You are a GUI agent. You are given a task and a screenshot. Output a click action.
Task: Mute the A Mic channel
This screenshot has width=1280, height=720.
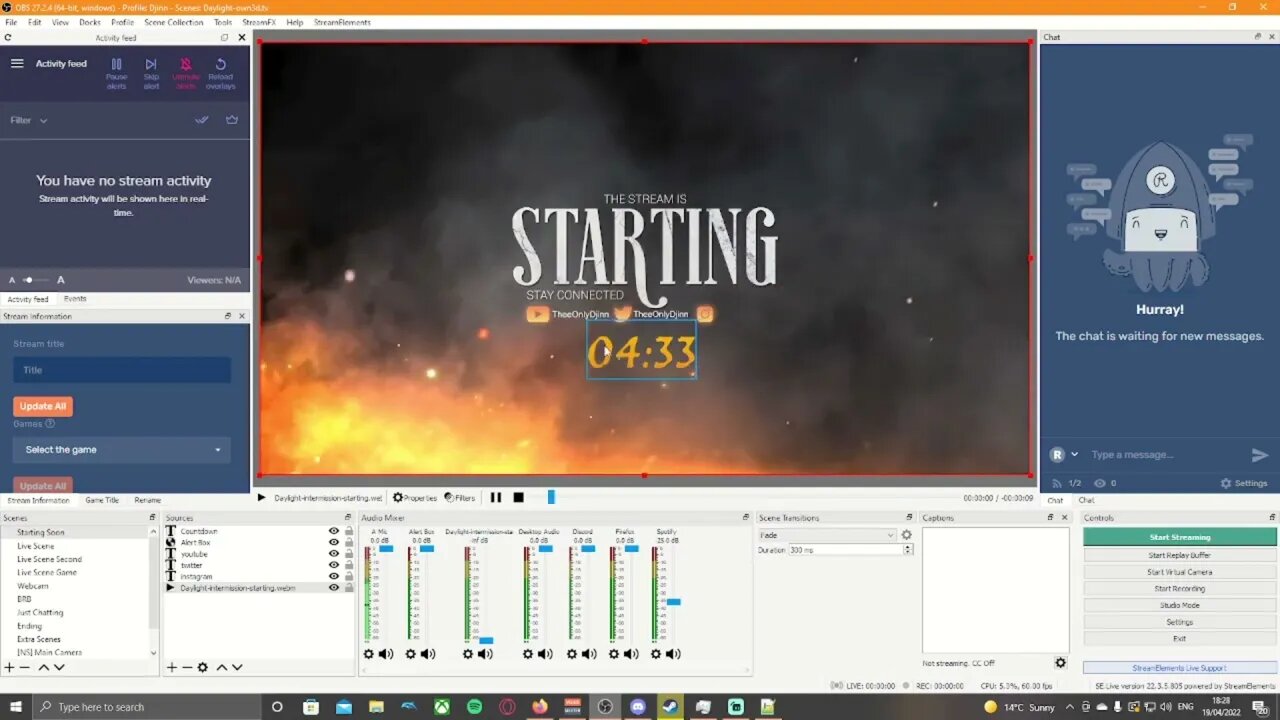[x=385, y=654]
